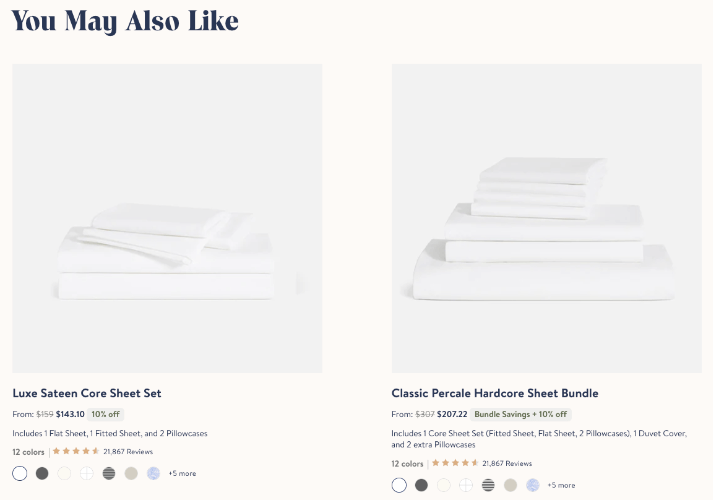Open 21,867 Reviews for Classic Percale Bundle
Viewport: 713px width, 500px height.
point(507,463)
